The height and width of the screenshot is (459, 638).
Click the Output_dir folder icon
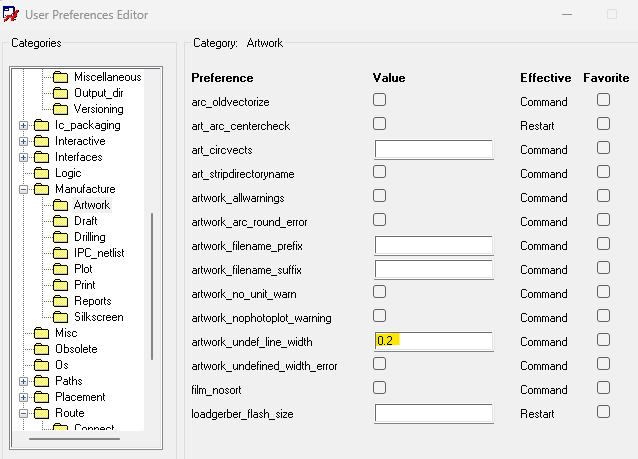60,93
